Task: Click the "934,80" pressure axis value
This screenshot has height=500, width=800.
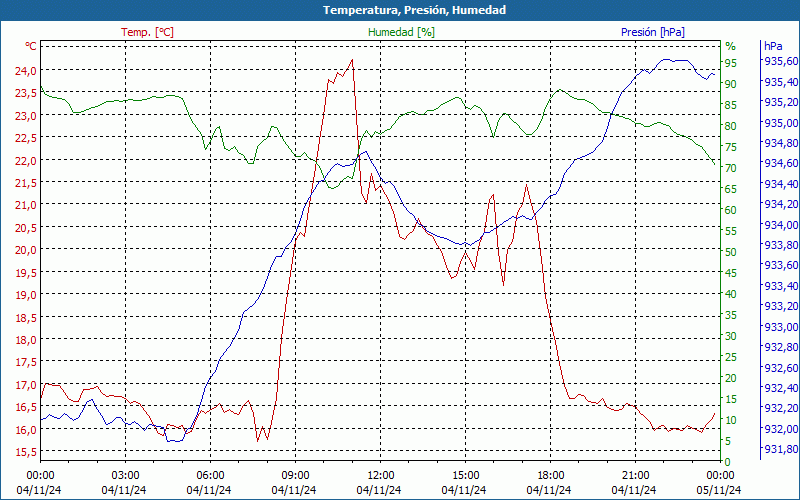Action: pos(781,143)
